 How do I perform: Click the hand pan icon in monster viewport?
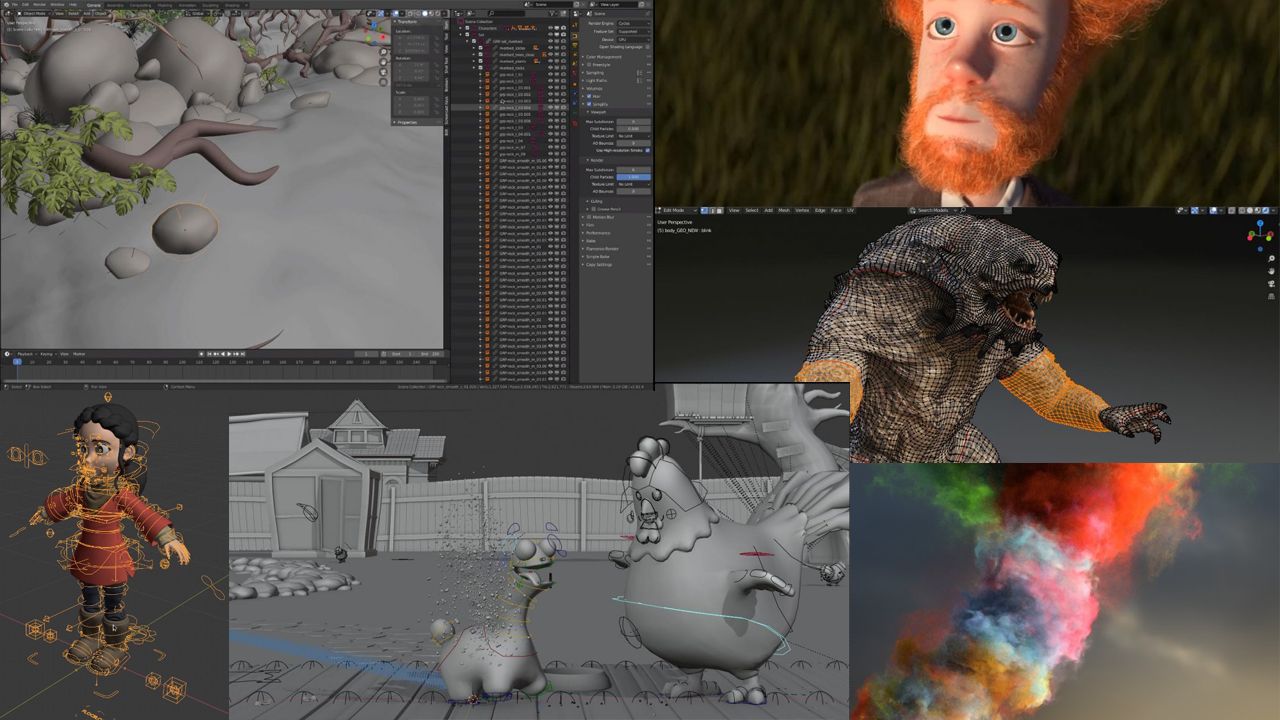click(x=1271, y=271)
